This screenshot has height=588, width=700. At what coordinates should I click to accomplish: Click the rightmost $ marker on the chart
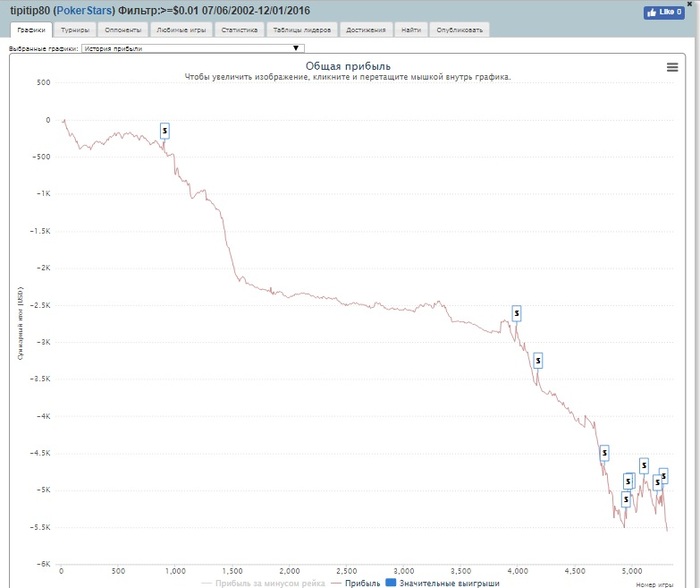click(x=664, y=476)
